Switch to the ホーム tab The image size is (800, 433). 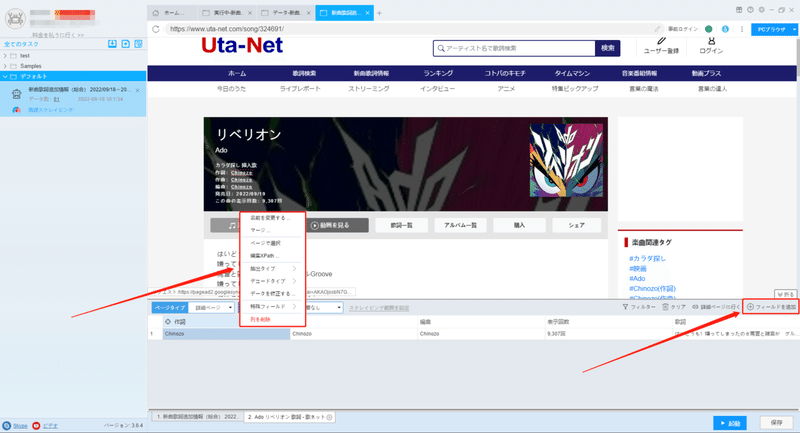tap(171, 13)
